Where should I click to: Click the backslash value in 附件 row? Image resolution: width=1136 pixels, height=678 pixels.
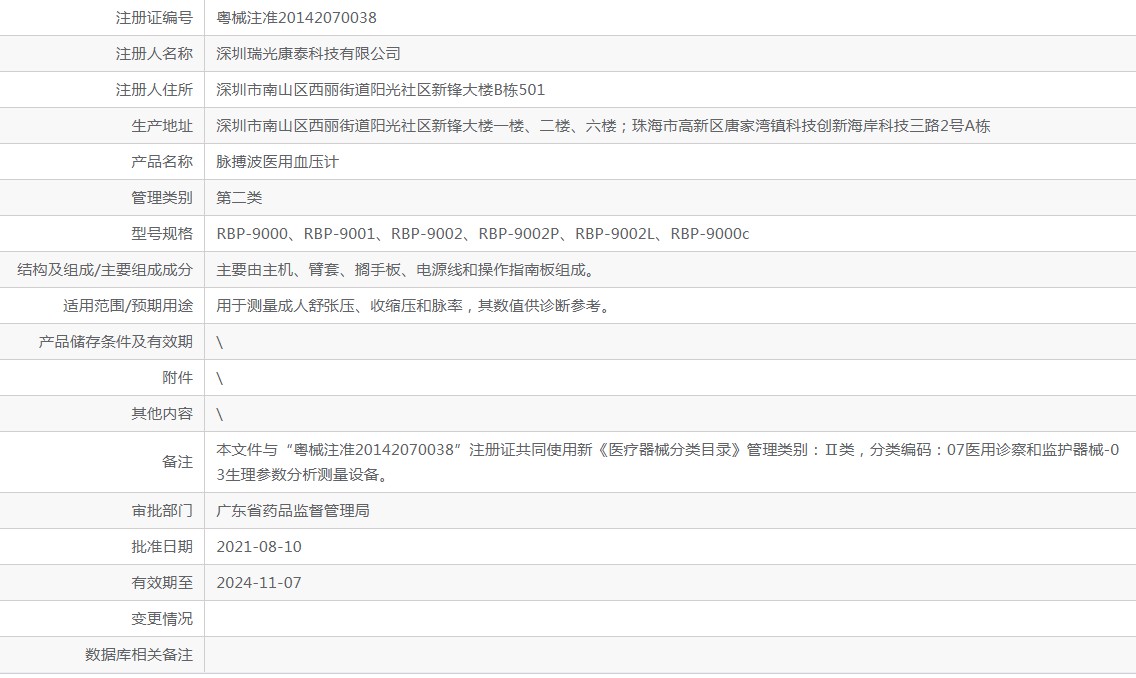220,379
